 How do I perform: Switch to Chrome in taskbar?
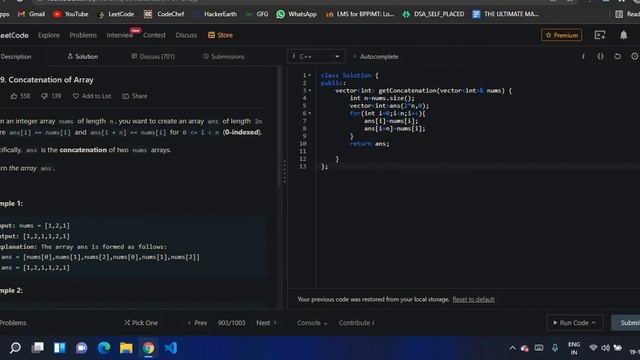(x=149, y=348)
